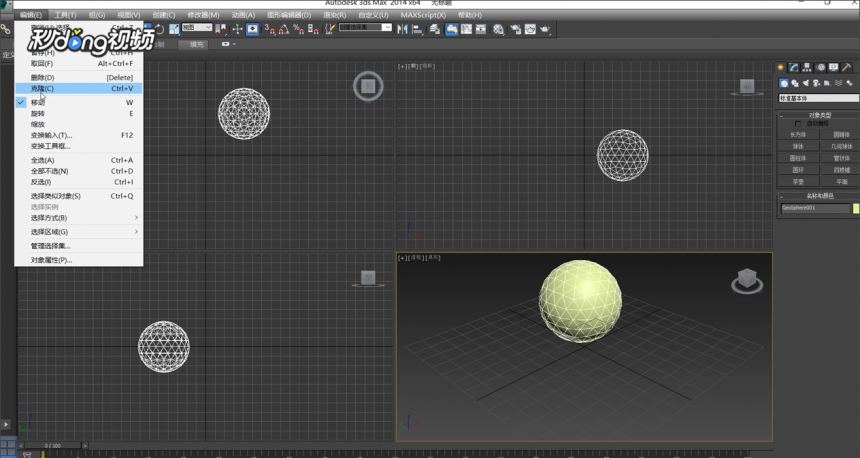Choose 全选(A) from the Edit menu
This screenshot has width=860, height=458.
pos(79,160)
